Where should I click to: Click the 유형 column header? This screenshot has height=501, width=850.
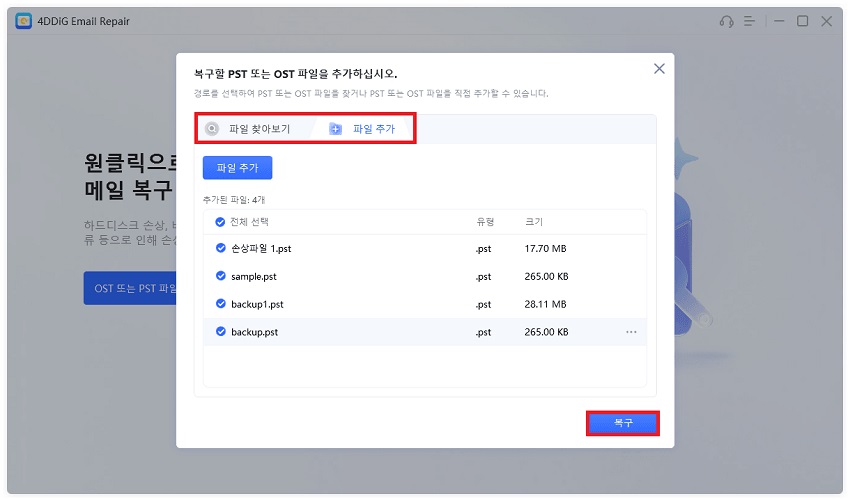485,222
